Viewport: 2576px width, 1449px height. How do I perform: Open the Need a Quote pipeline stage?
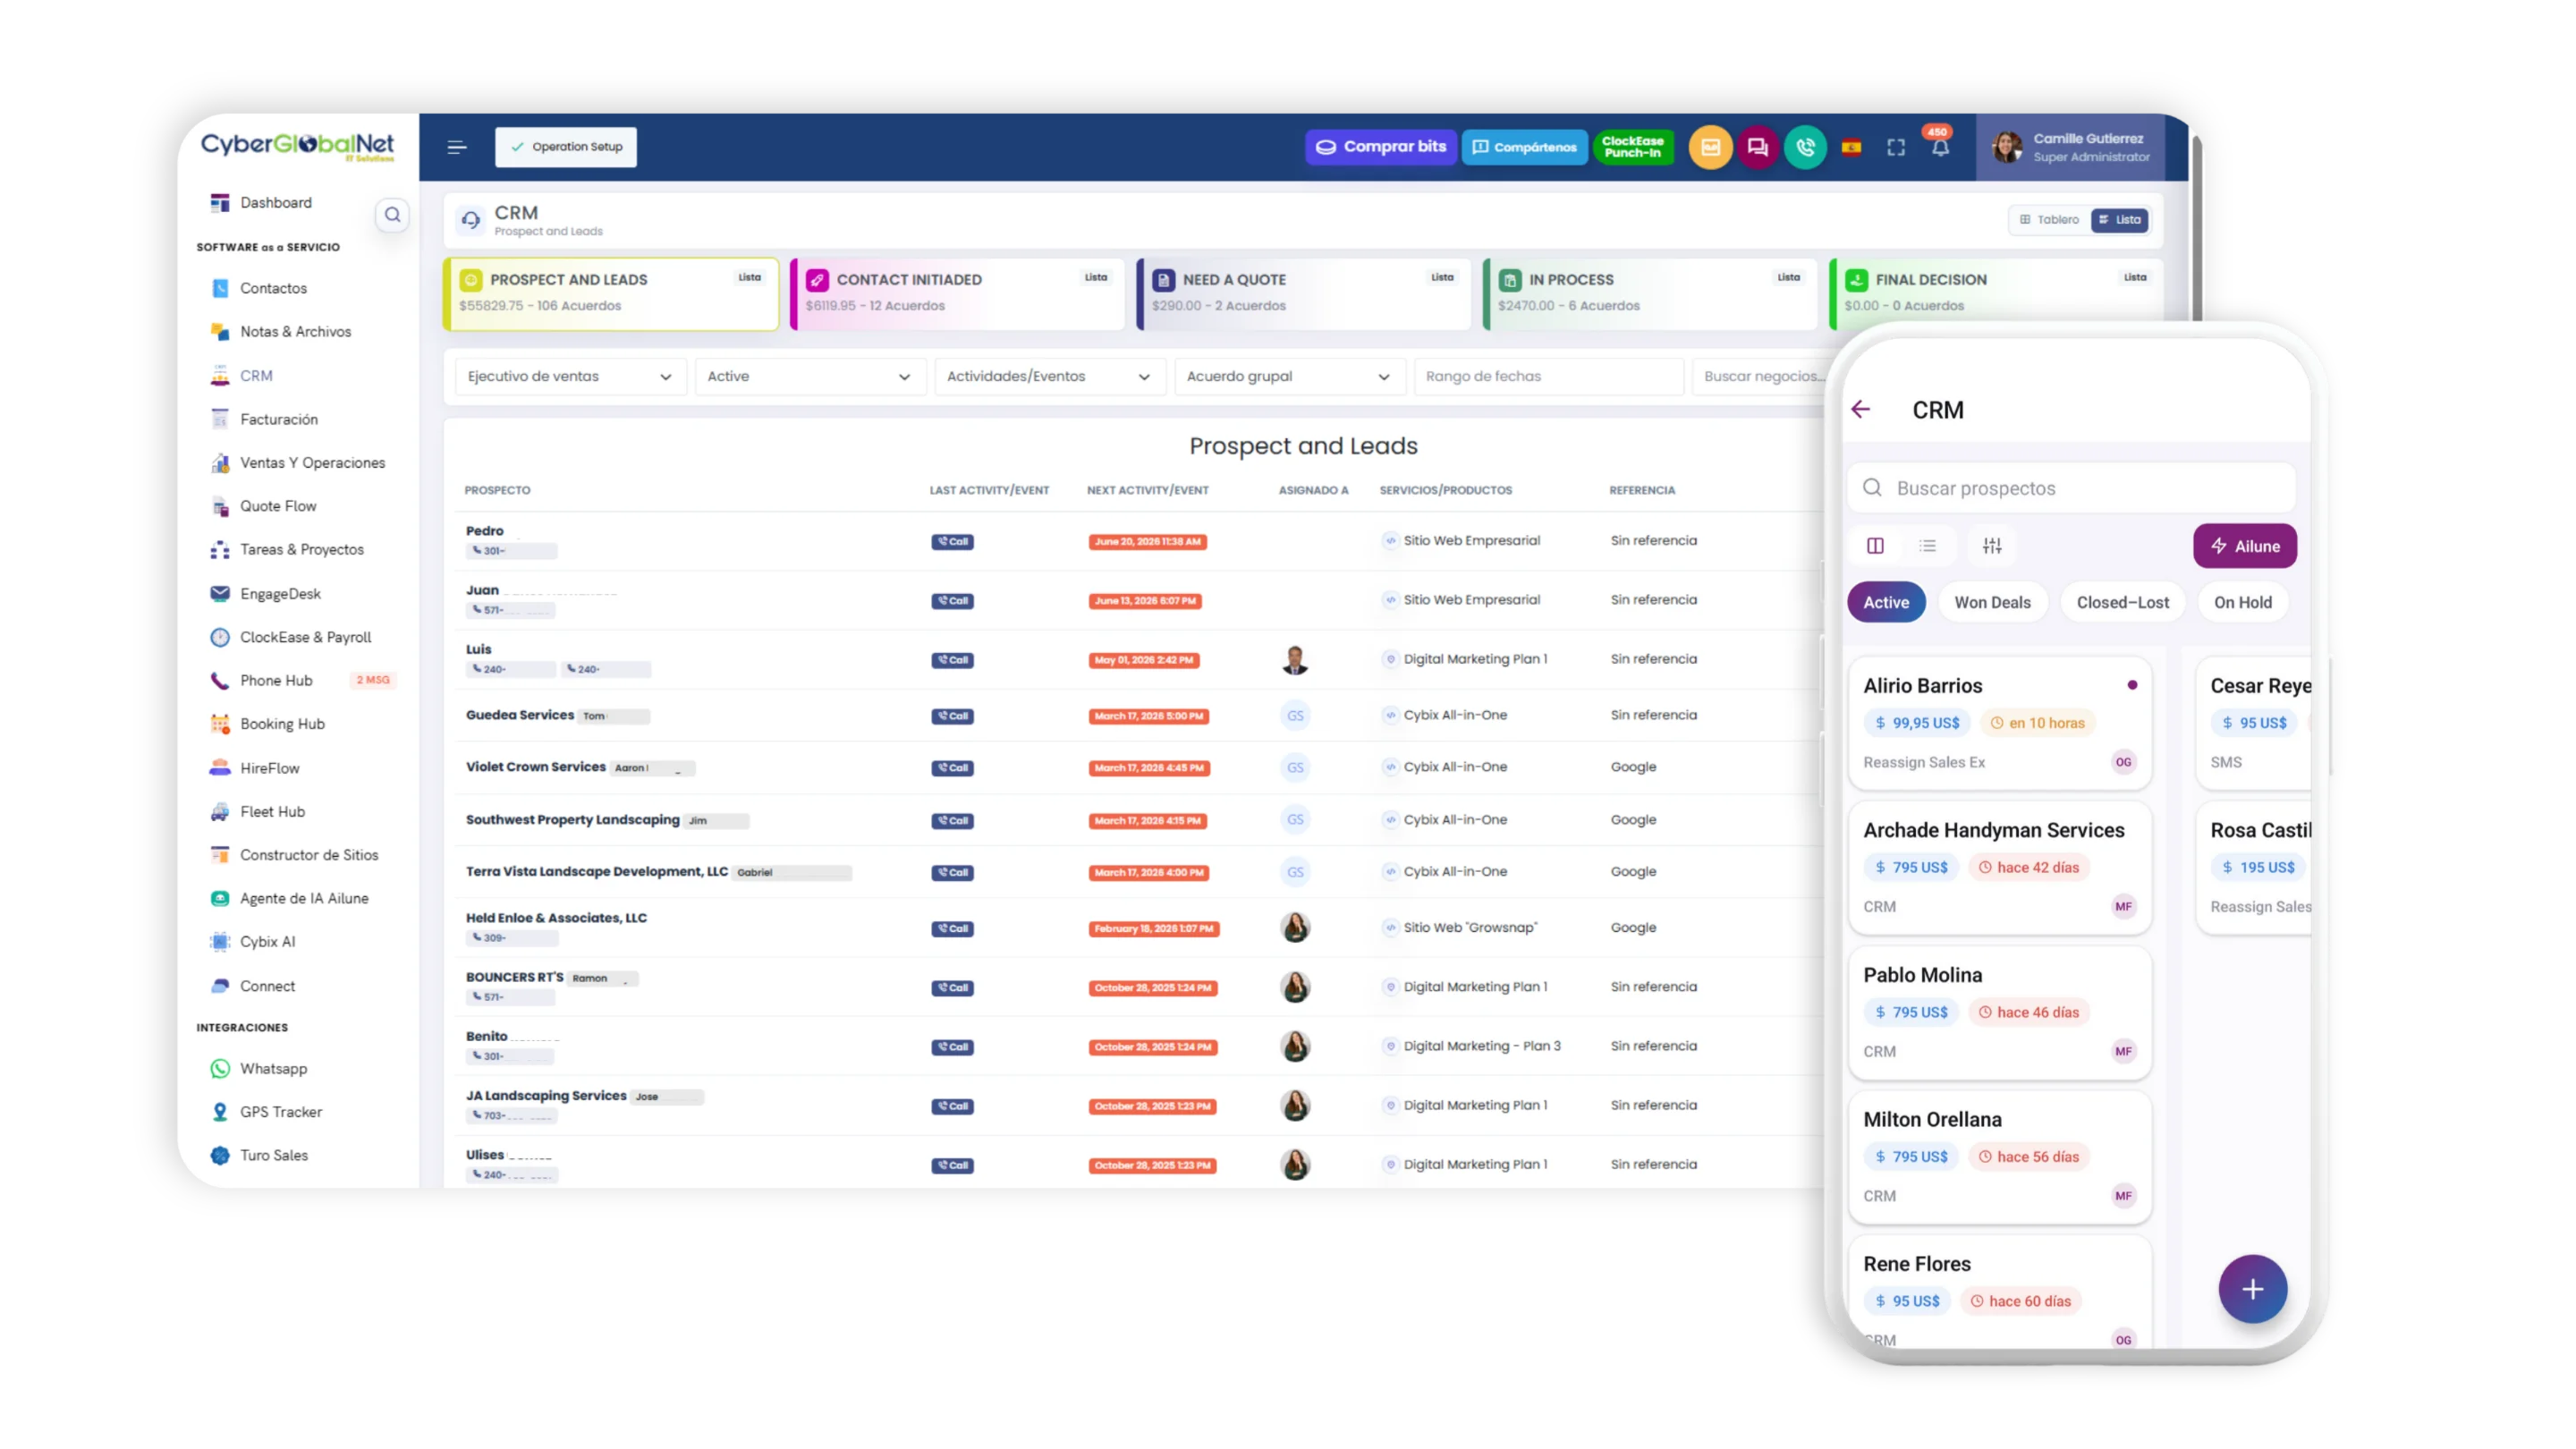(x=1304, y=293)
